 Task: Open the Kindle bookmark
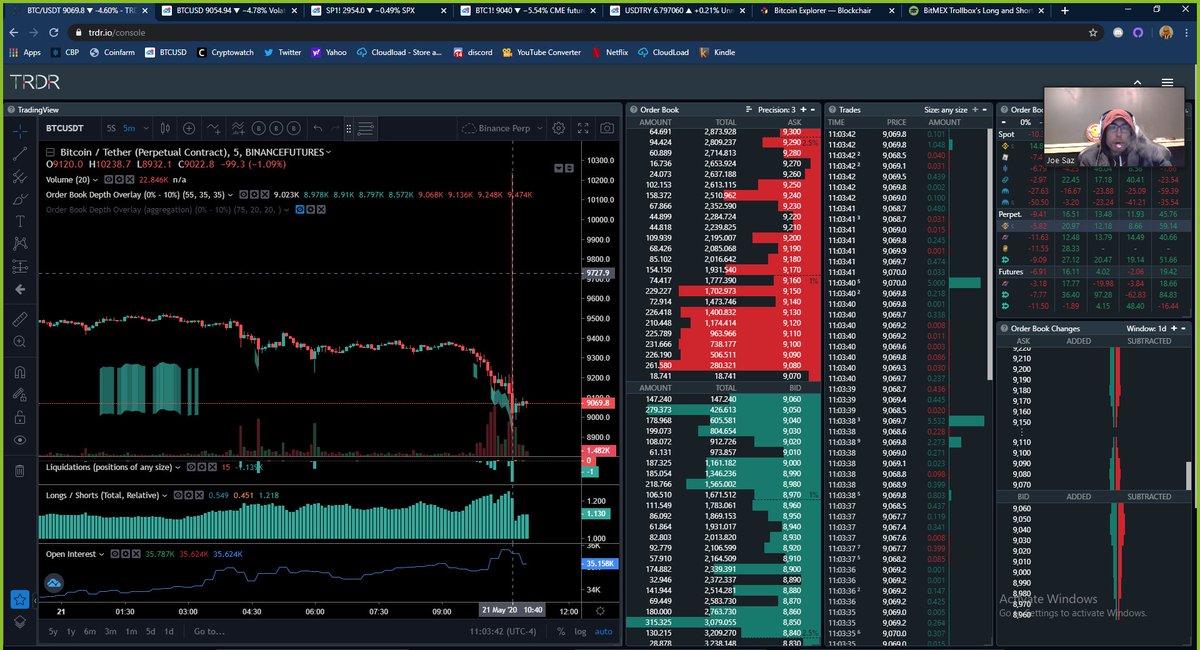click(x=717, y=52)
